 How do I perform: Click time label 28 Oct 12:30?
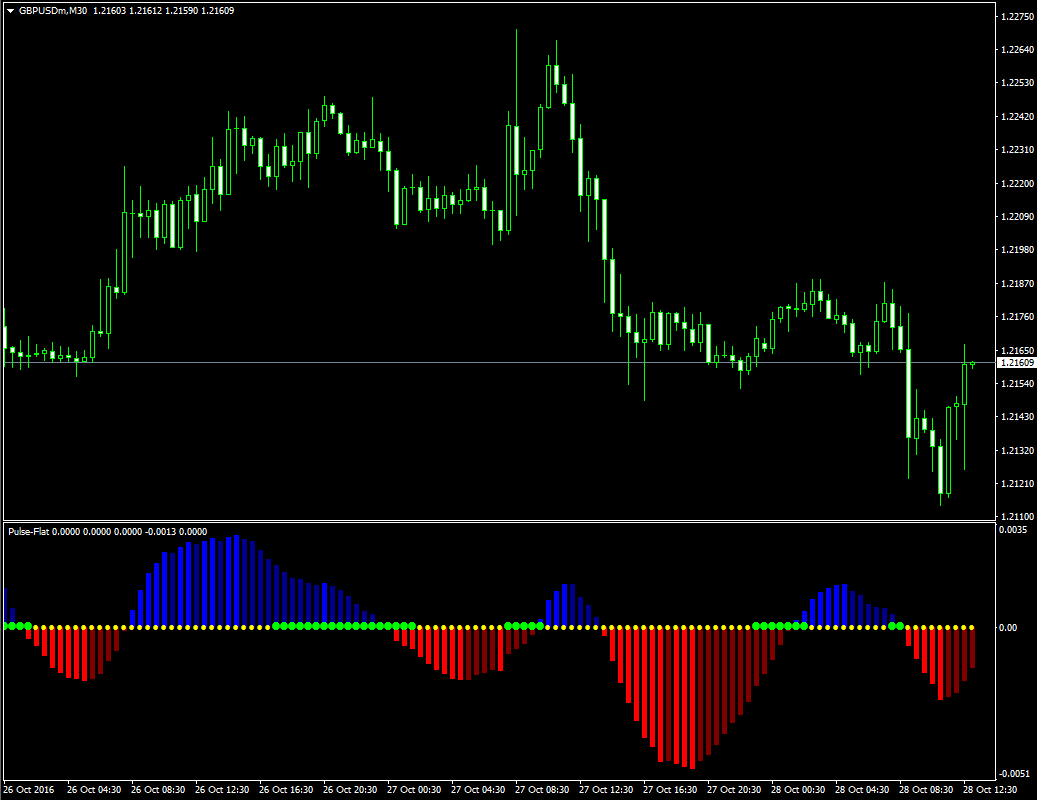tap(990, 789)
